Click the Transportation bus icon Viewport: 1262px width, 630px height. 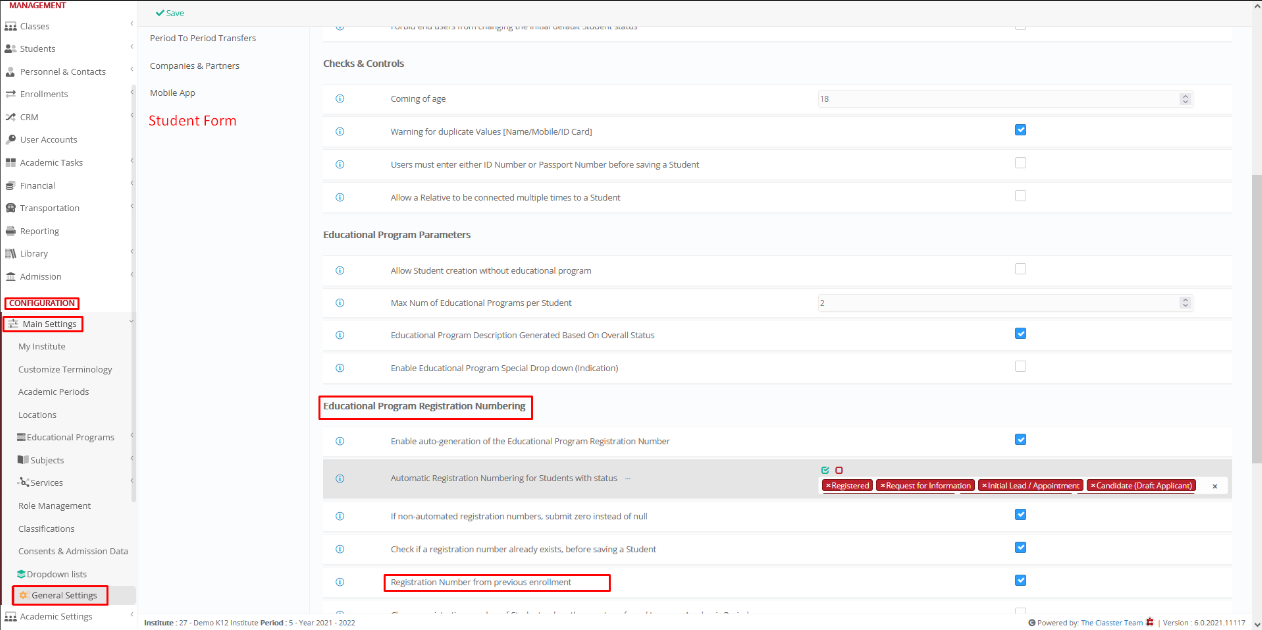pos(11,208)
